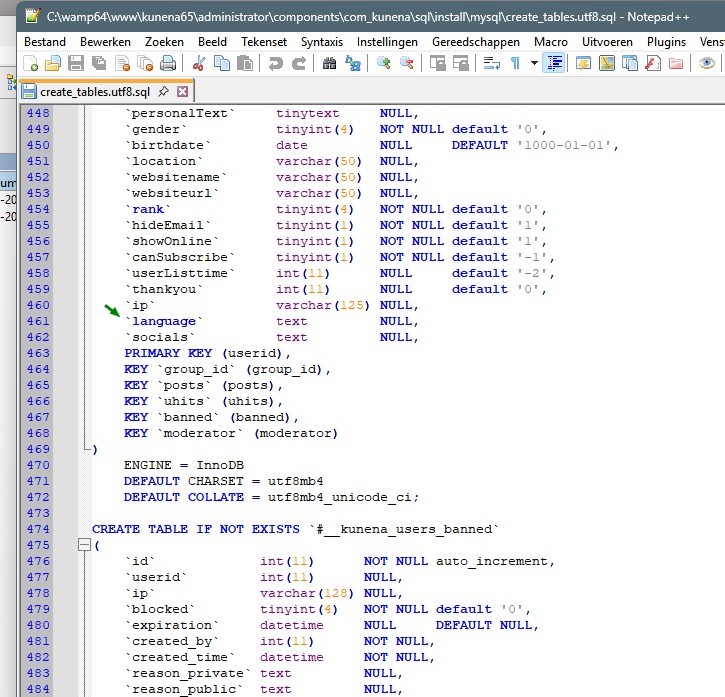Toggle Word wrap in the toolbar
Viewport: 725px width, 697px height.
[492, 63]
